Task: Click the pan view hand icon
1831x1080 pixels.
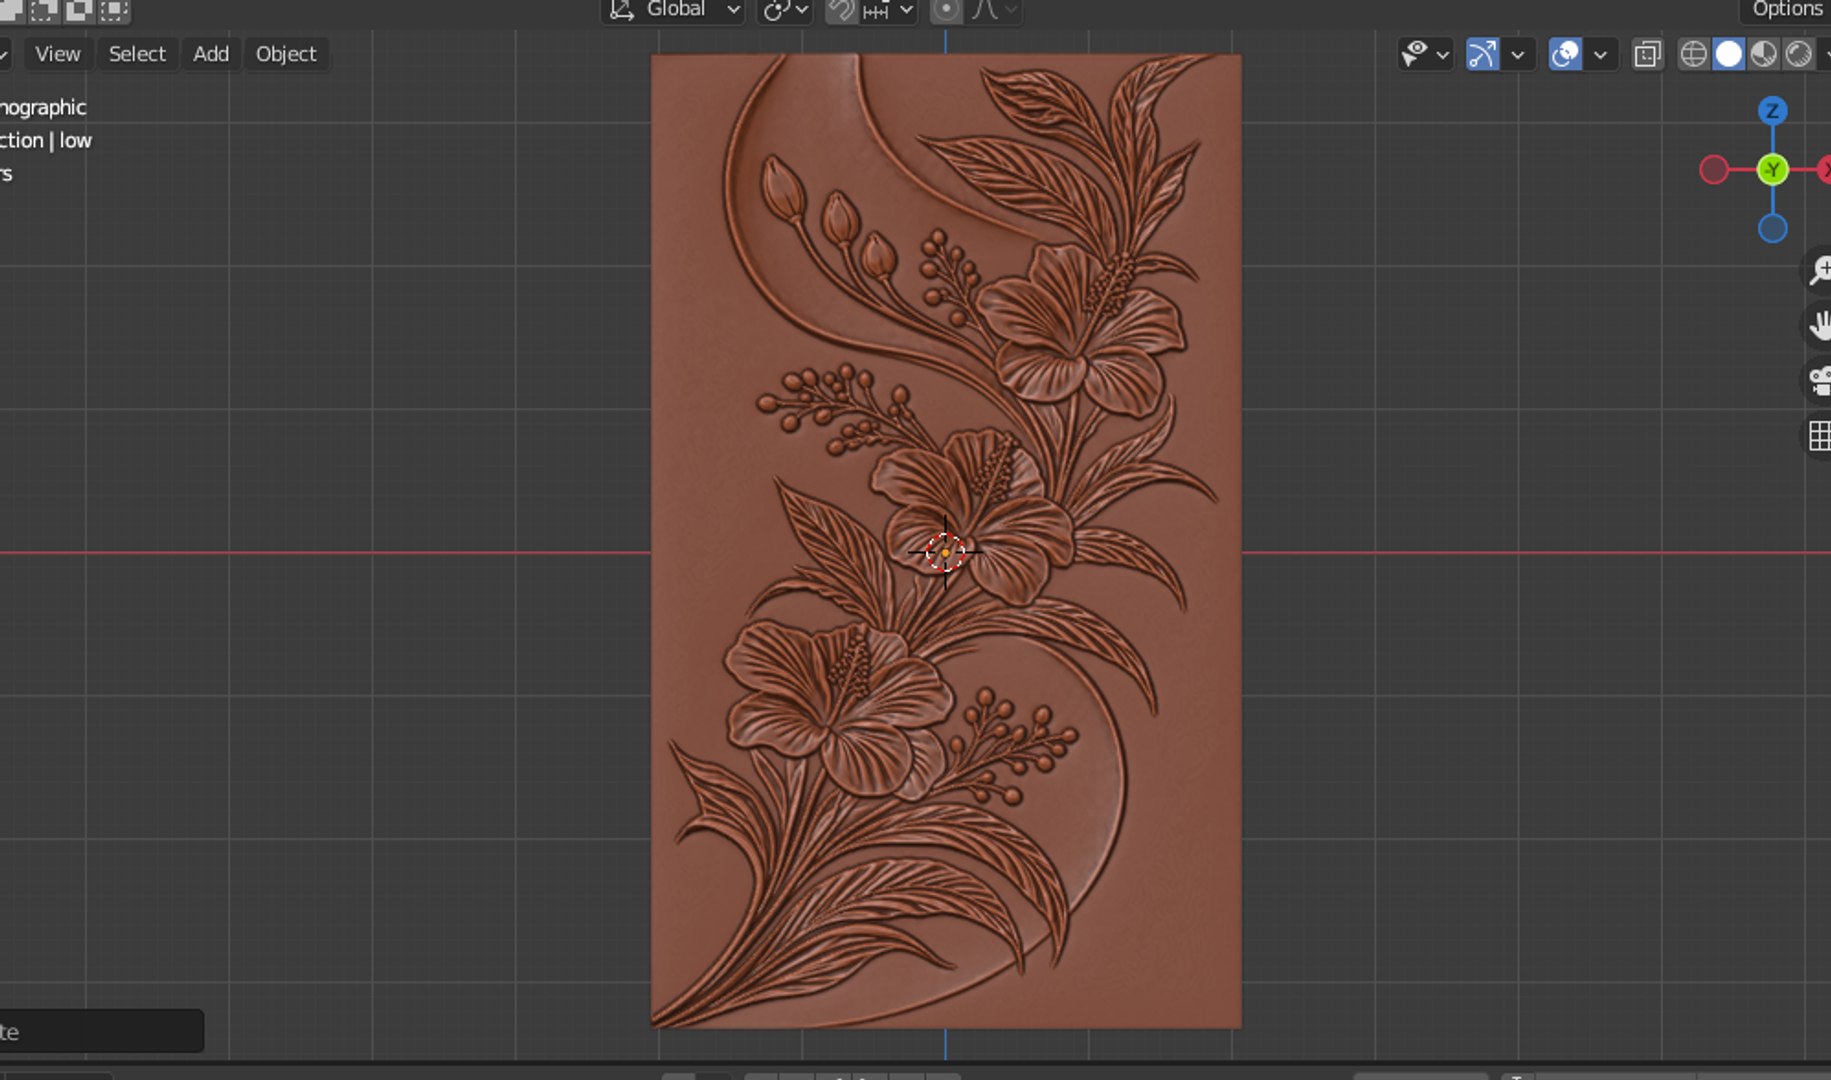Action: pos(1819,325)
